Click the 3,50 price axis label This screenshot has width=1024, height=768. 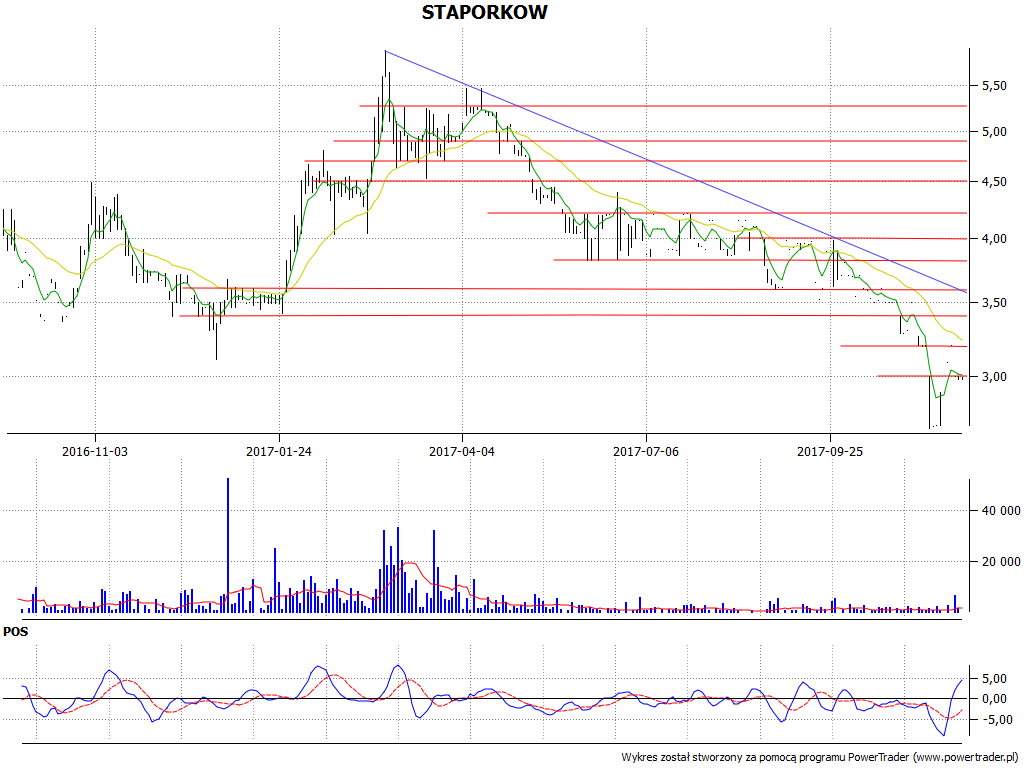[x=993, y=302]
